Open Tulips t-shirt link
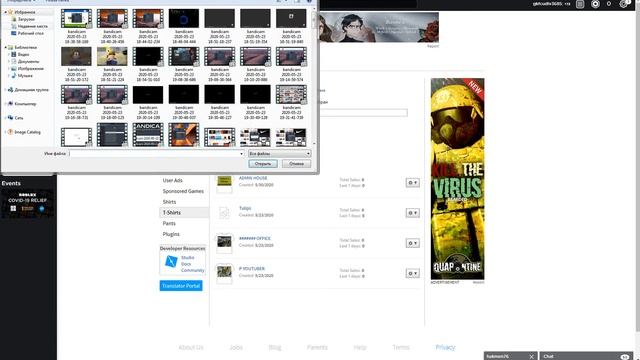Viewport: 640px width, 360px height. point(245,209)
